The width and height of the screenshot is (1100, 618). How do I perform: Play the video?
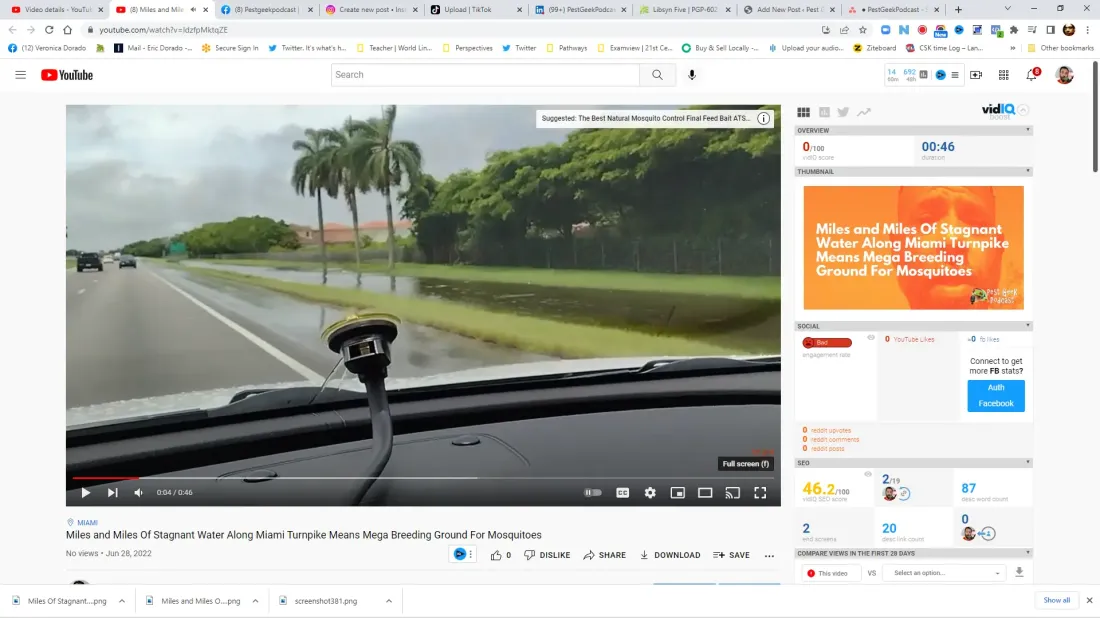point(86,492)
